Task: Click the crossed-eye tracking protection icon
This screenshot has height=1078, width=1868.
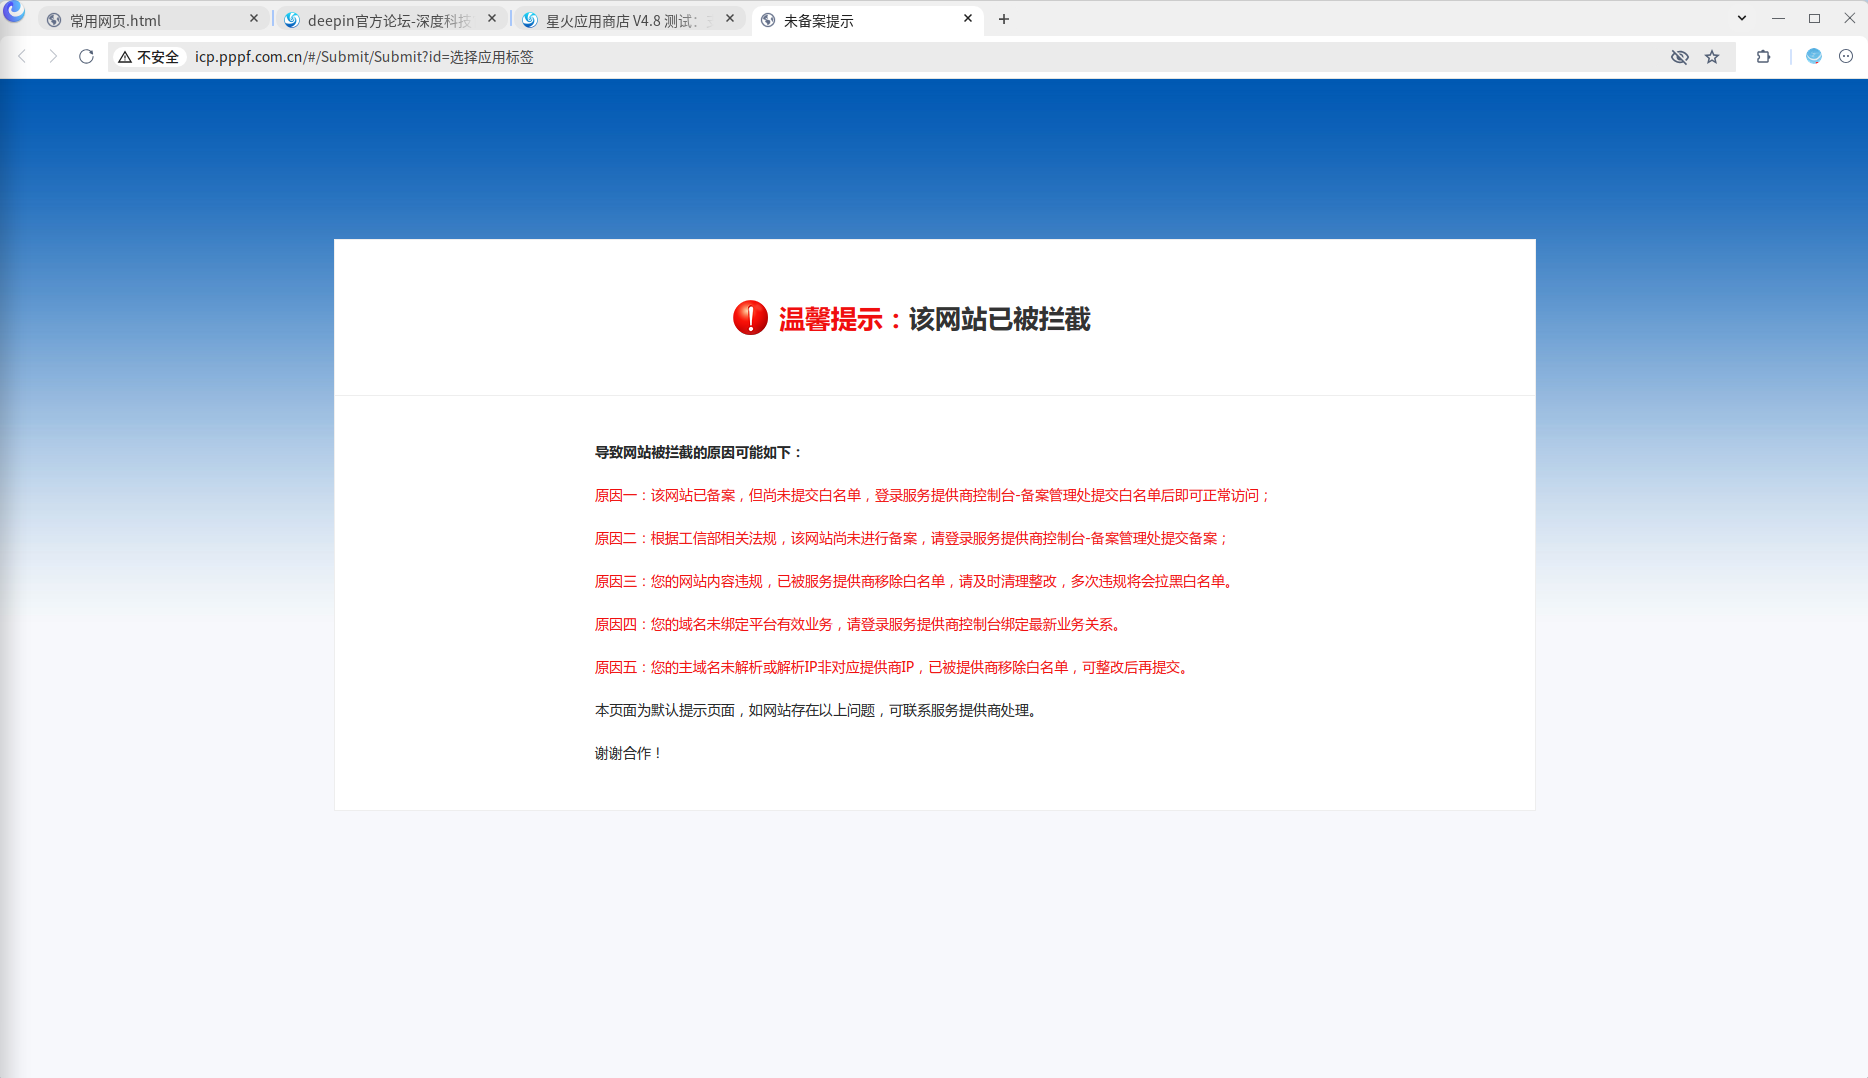Action: 1680,57
